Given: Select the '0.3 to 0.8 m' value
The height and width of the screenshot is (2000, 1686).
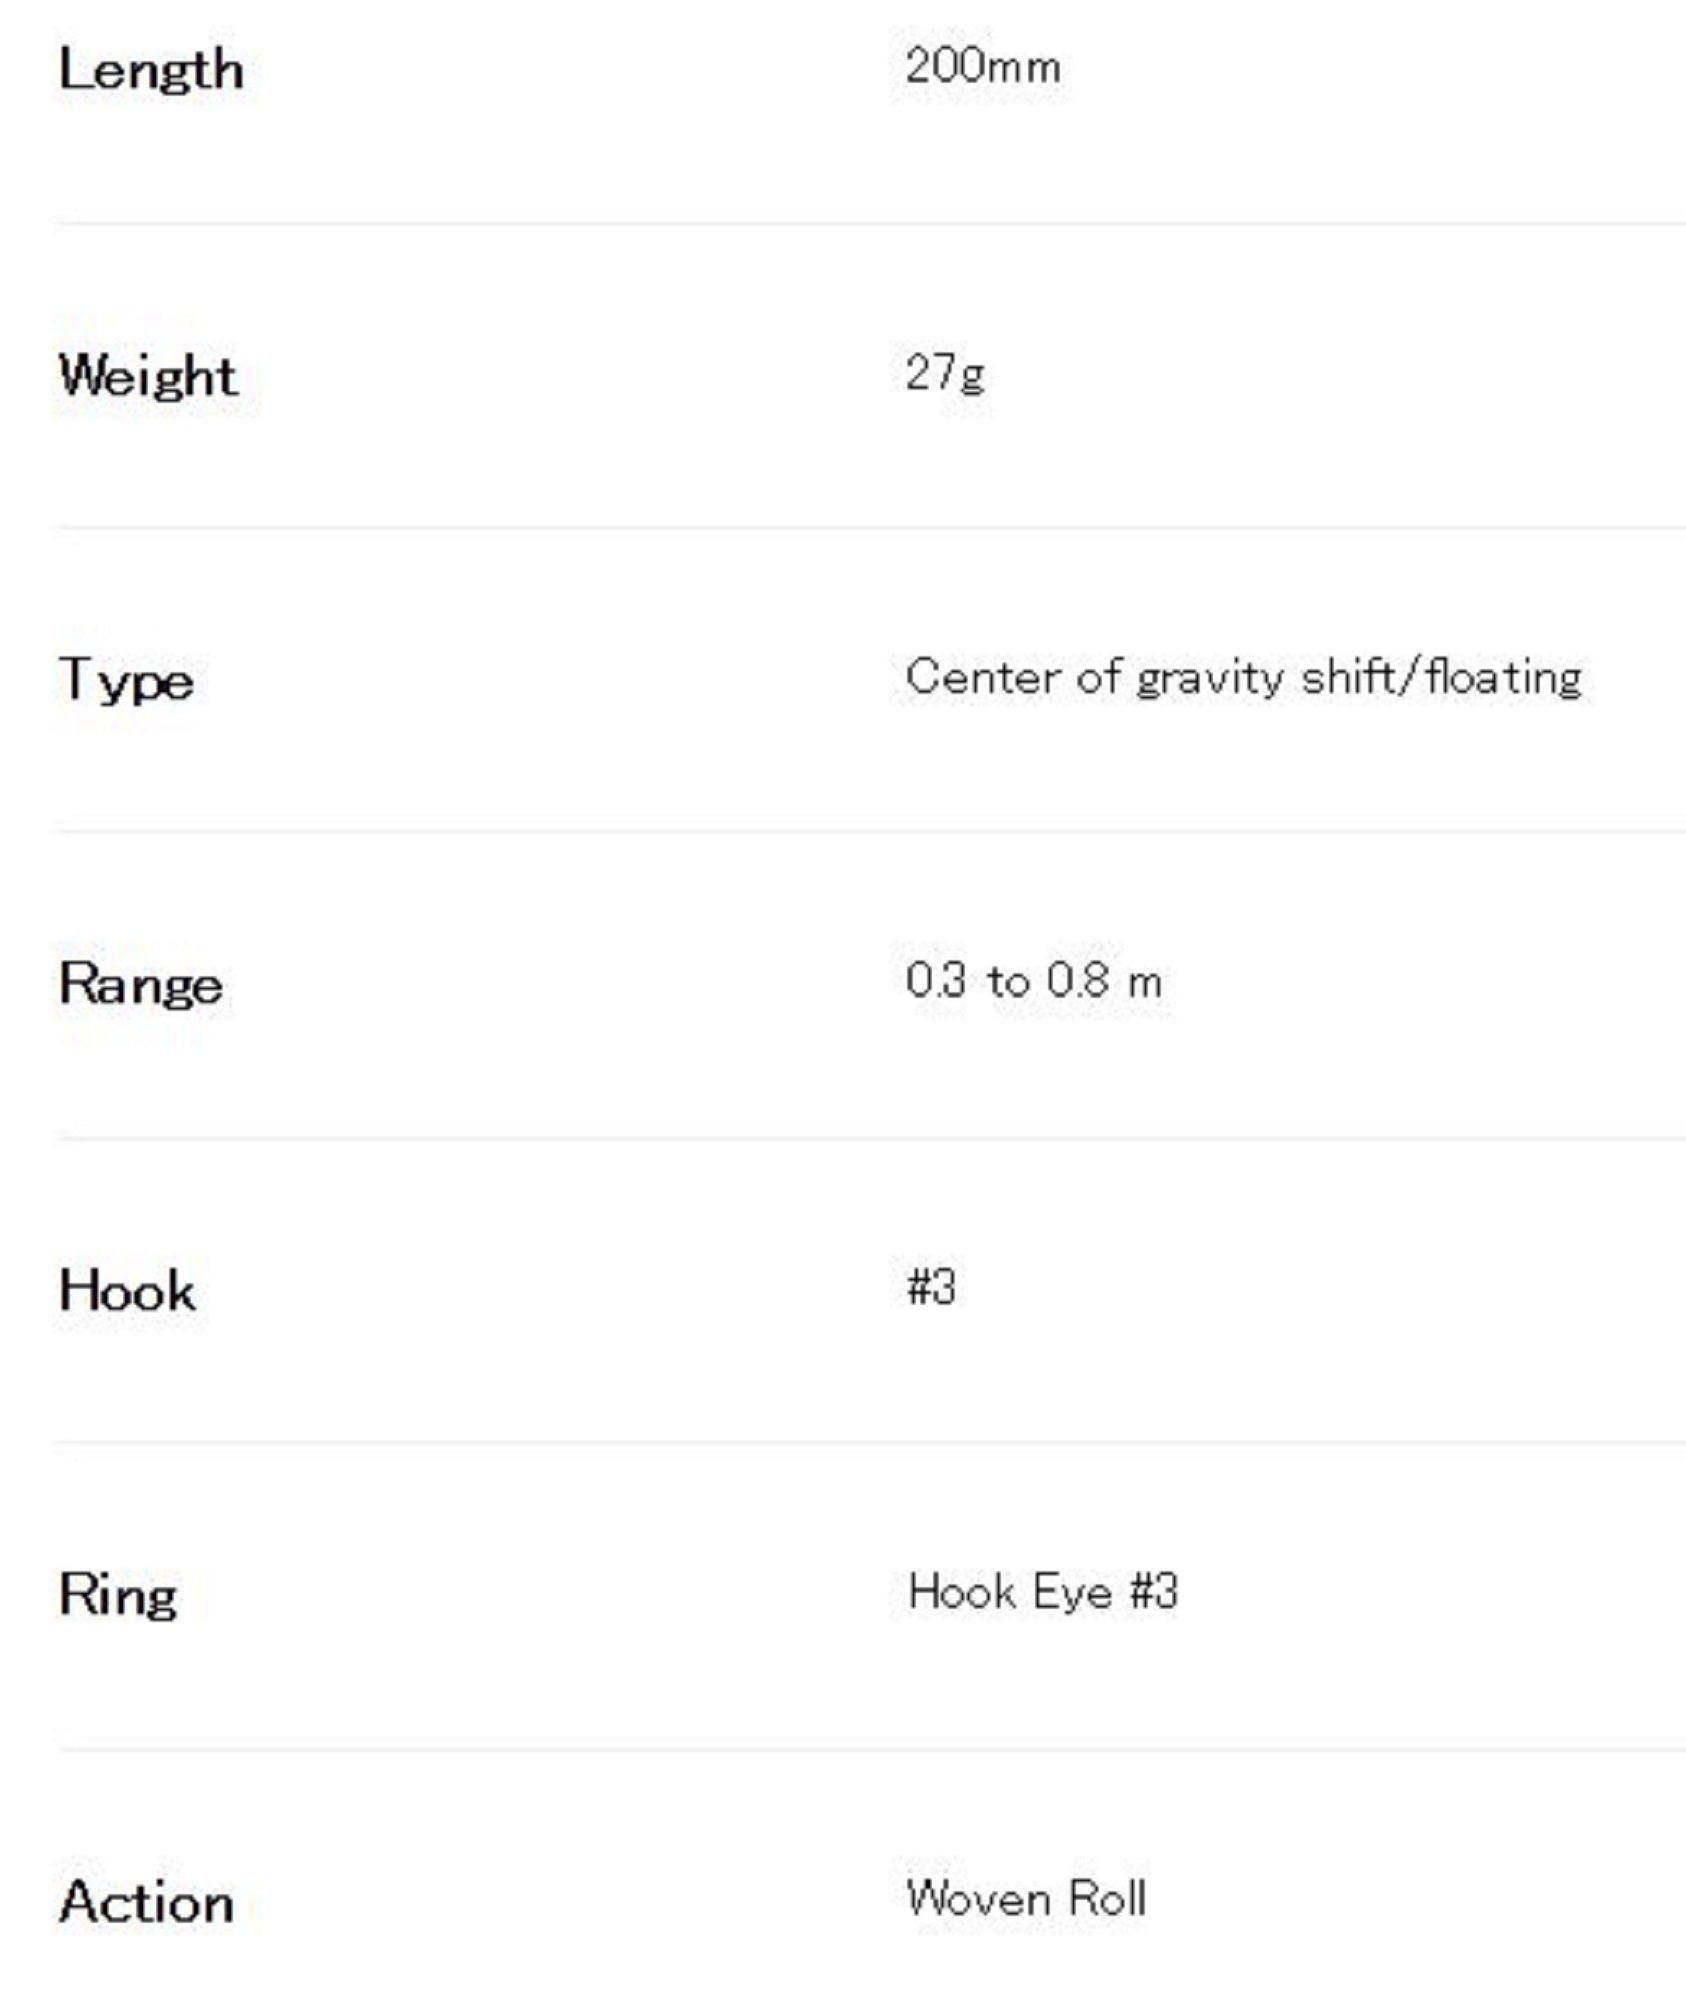Looking at the screenshot, I should click(1034, 981).
